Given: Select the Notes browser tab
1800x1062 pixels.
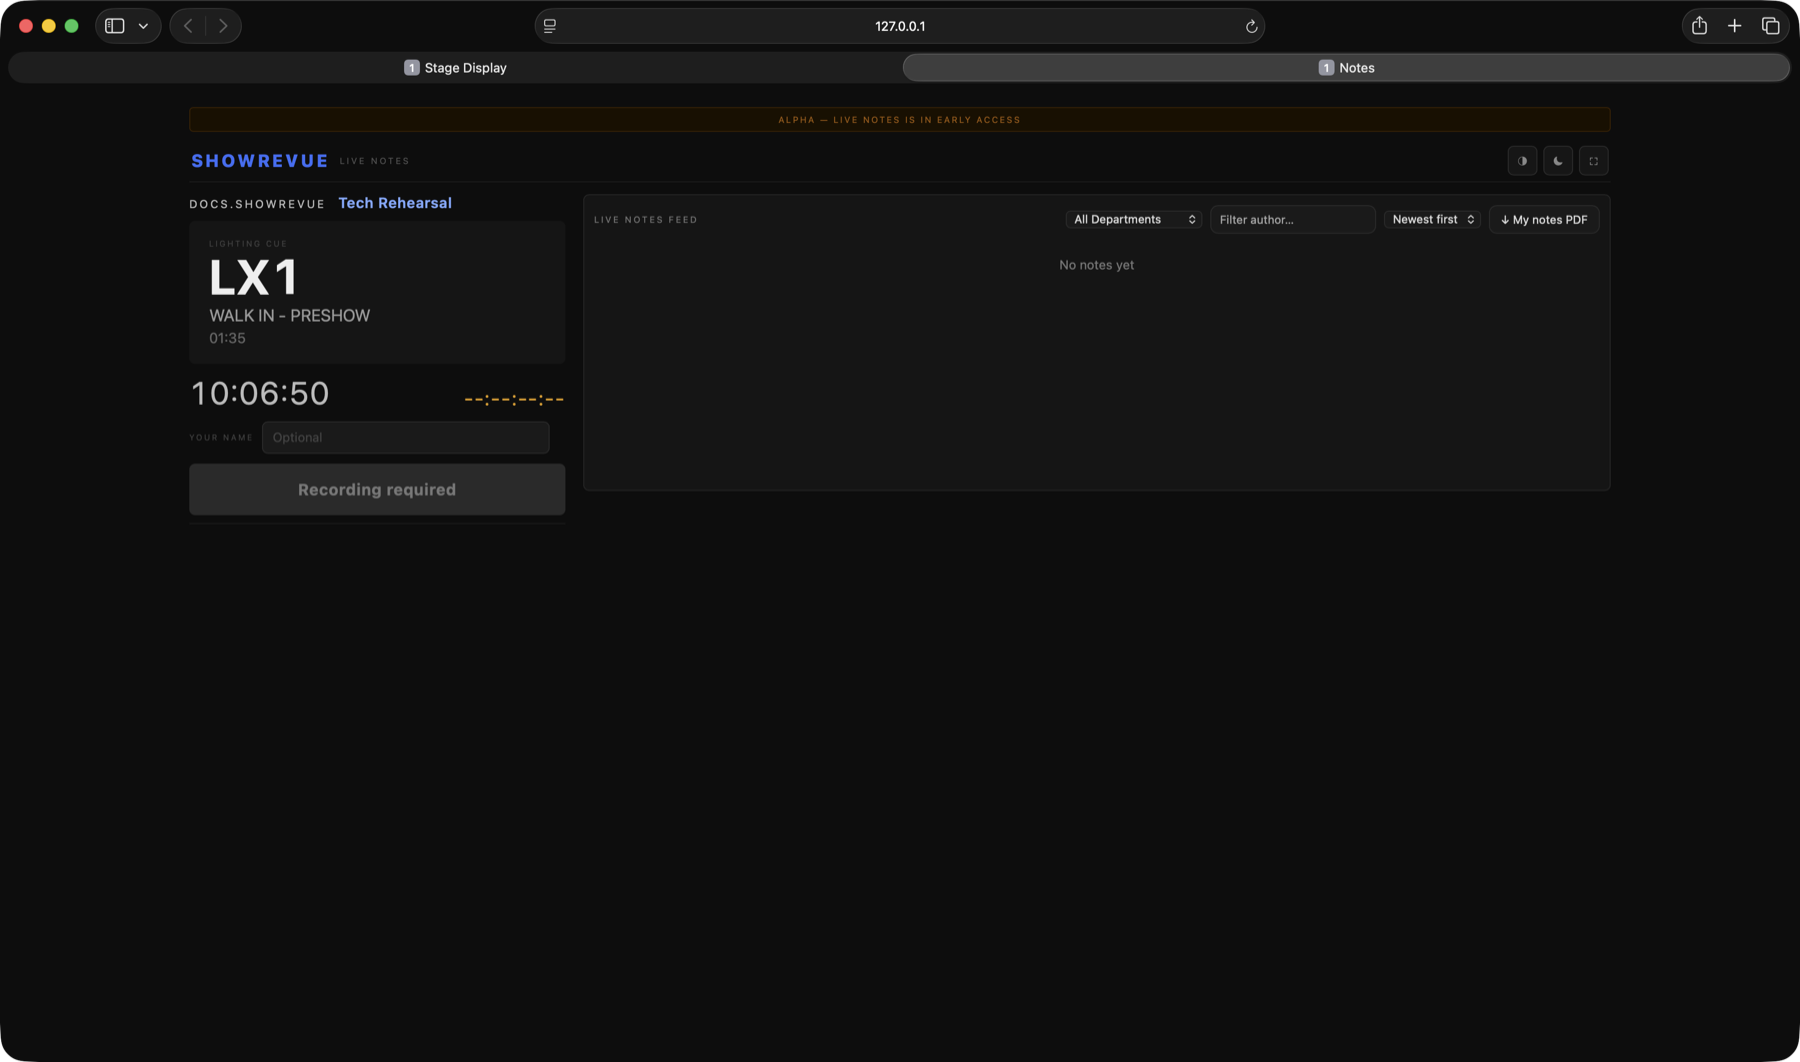Looking at the screenshot, I should 1346,68.
